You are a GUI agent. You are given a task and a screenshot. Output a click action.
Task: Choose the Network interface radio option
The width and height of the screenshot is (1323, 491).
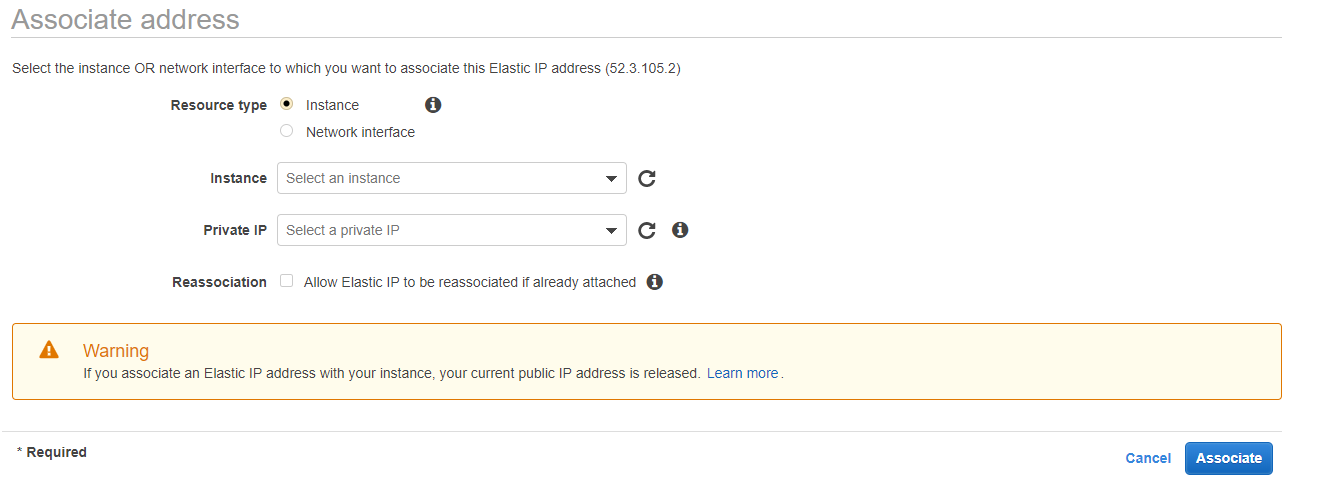click(x=287, y=131)
